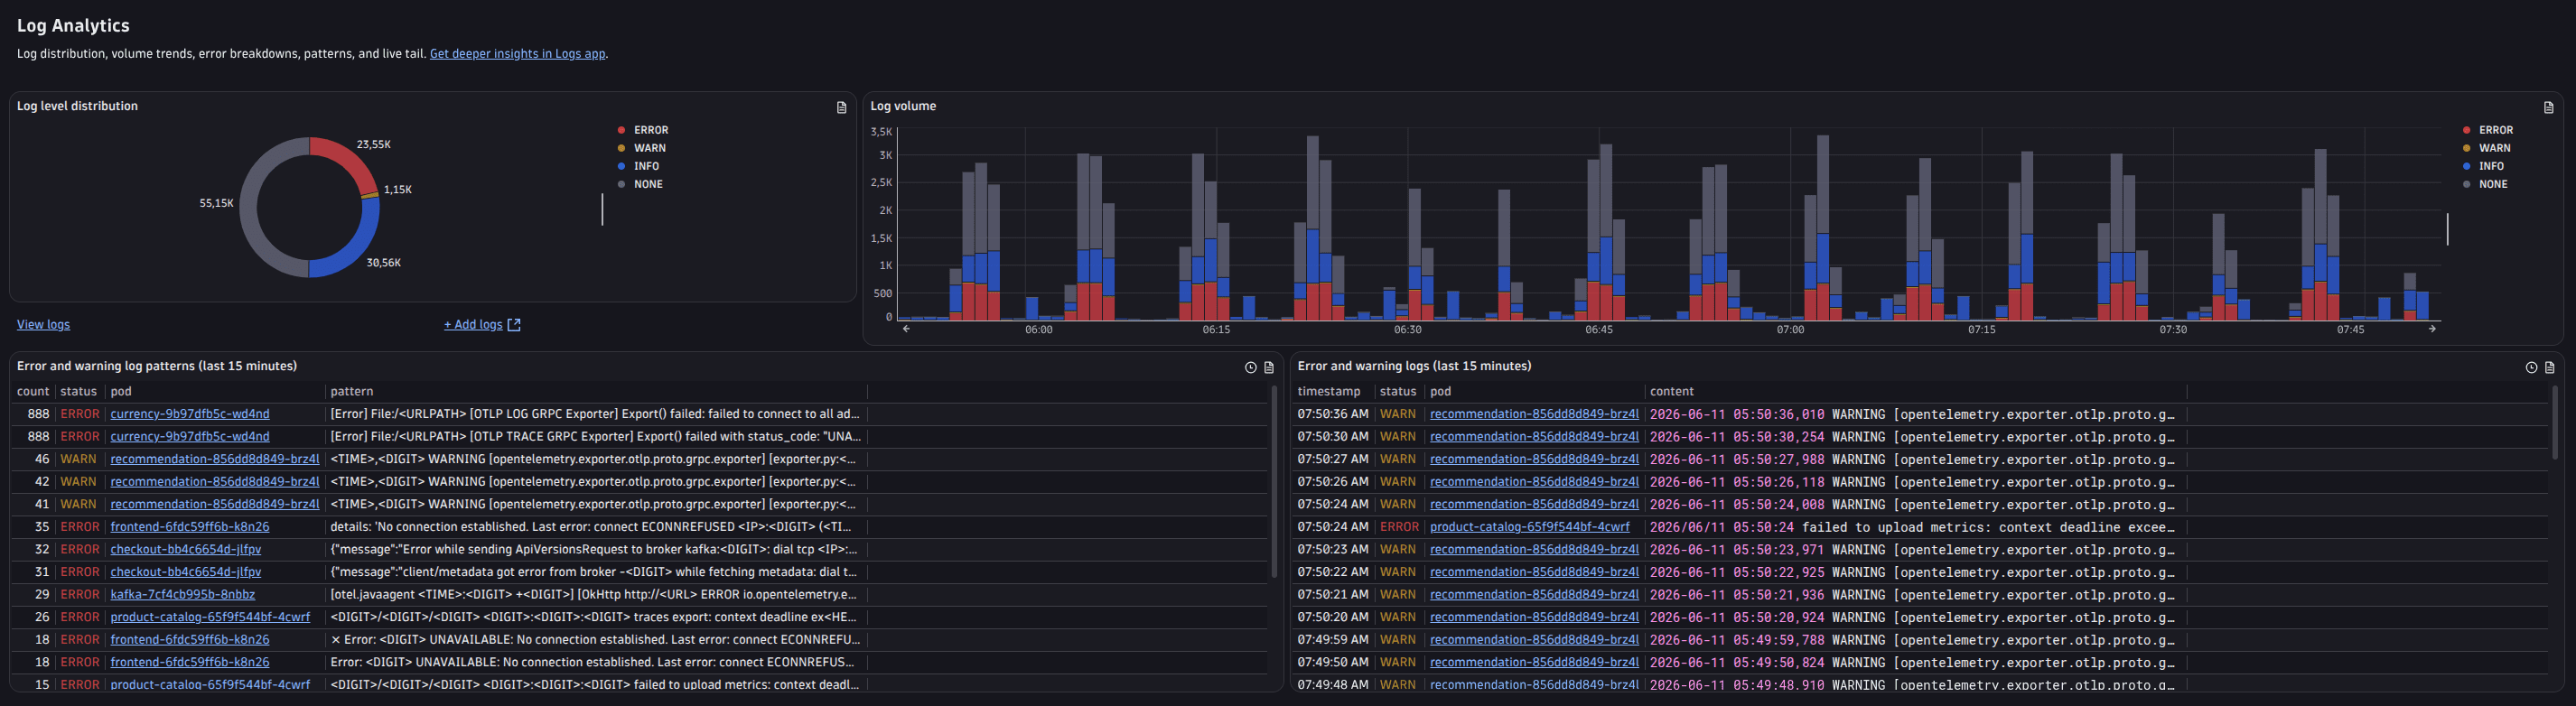The image size is (2576, 706).
Task: Open recommendation pod link in 07:50:36 AM row
Action: pos(1535,414)
